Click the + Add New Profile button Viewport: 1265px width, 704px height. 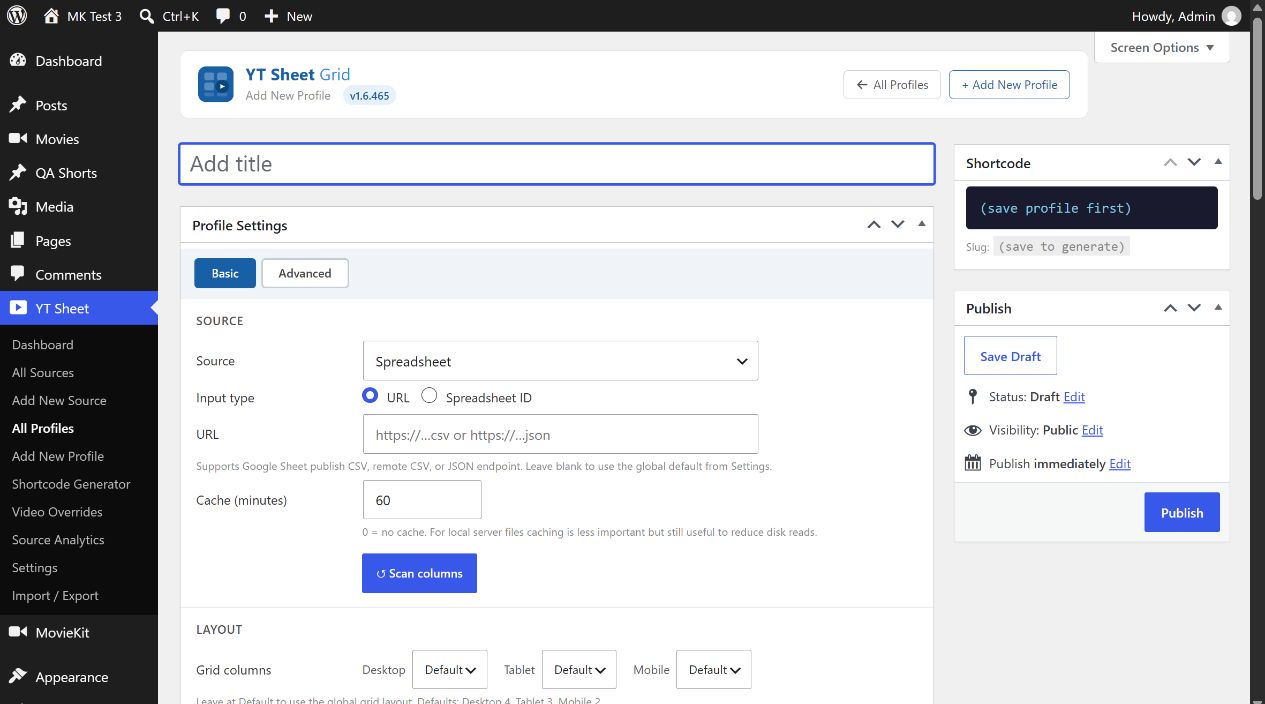[x=1009, y=85]
